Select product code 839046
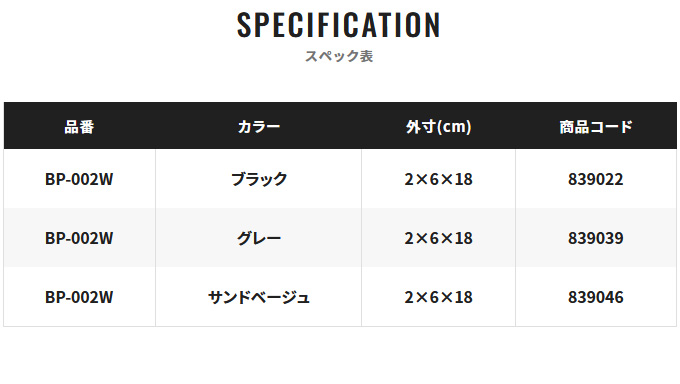 point(596,297)
